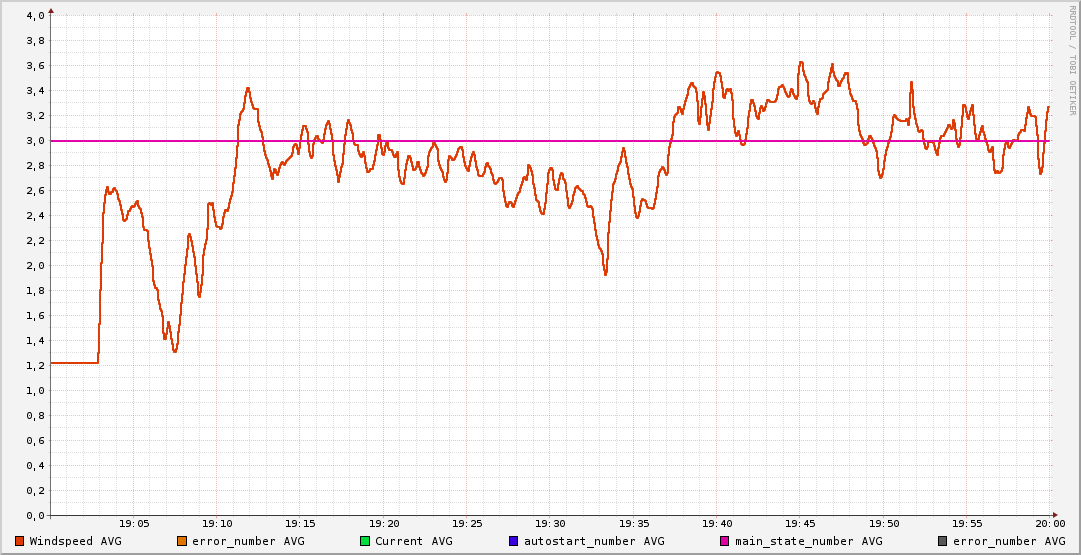The image size is (1081, 555).
Task: Click the 1,2 y-axis value label
Action: pos(35,366)
